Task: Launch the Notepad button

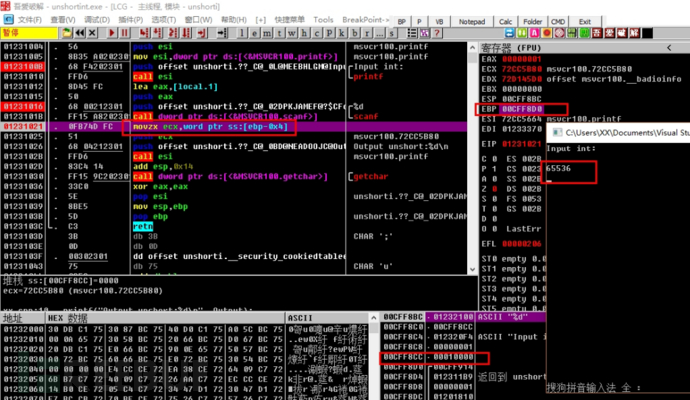Action: coord(472,22)
